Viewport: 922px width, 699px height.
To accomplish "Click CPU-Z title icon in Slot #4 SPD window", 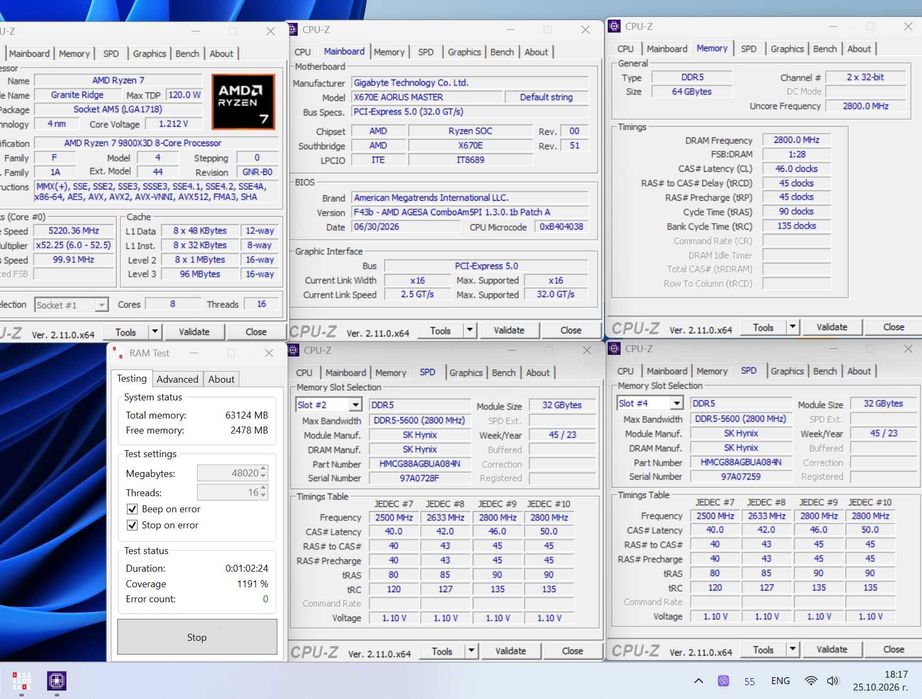I will click(614, 349).
